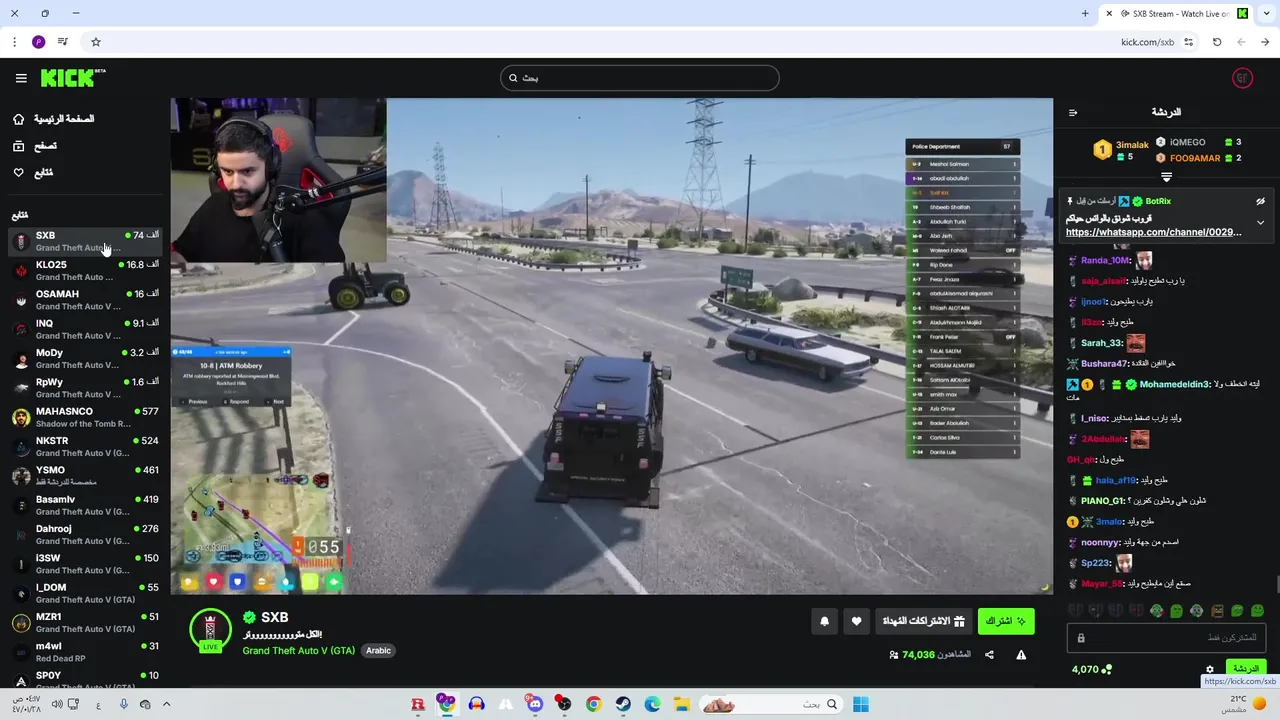Click the chat message input field
This screenshot has height=720, width=1280.
pyautogui.click(x=1167, y=638)
